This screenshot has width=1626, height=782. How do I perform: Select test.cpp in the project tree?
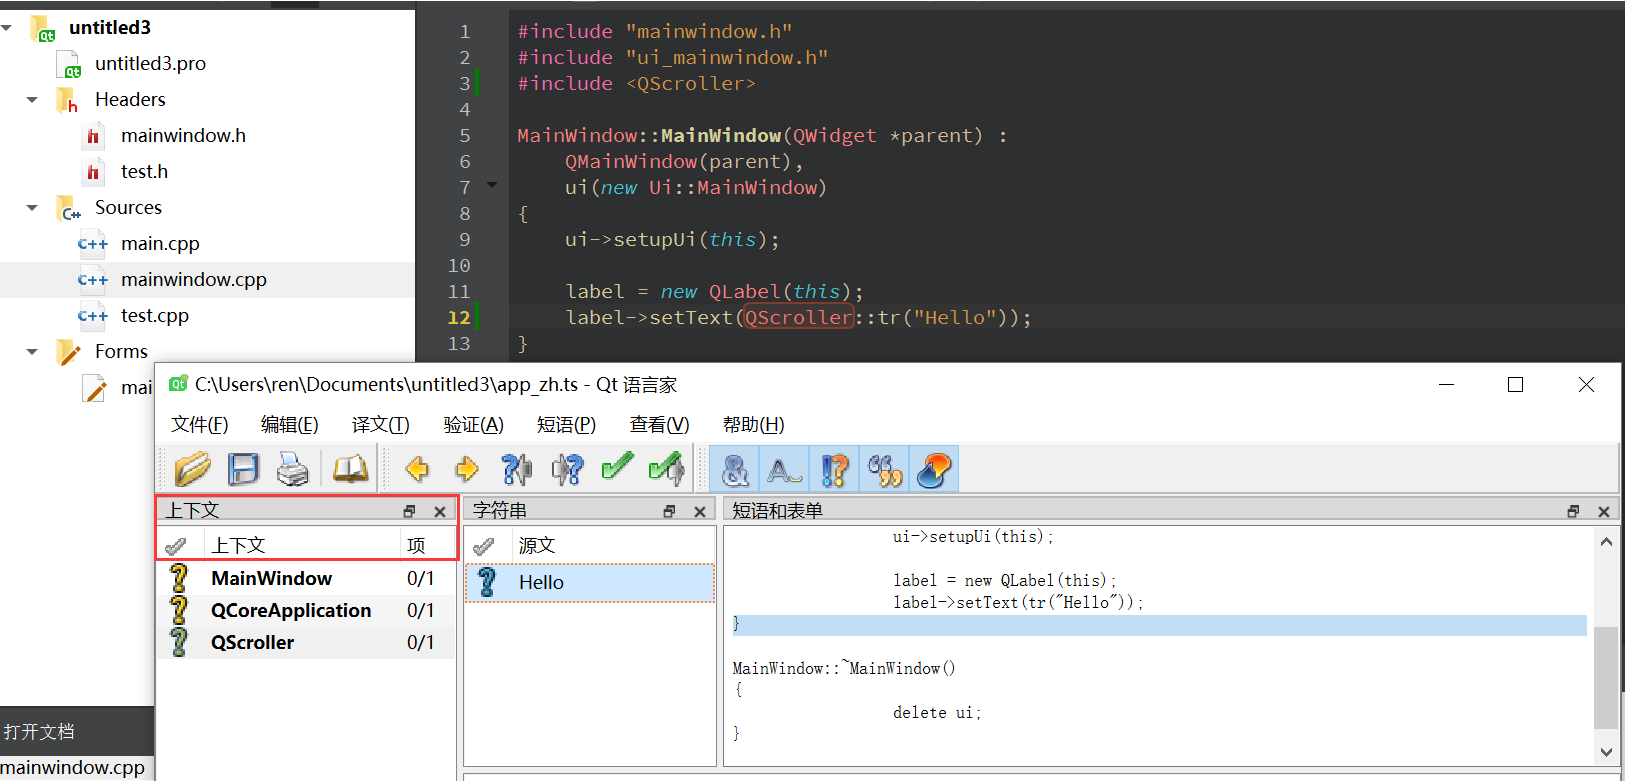(155, 316)
